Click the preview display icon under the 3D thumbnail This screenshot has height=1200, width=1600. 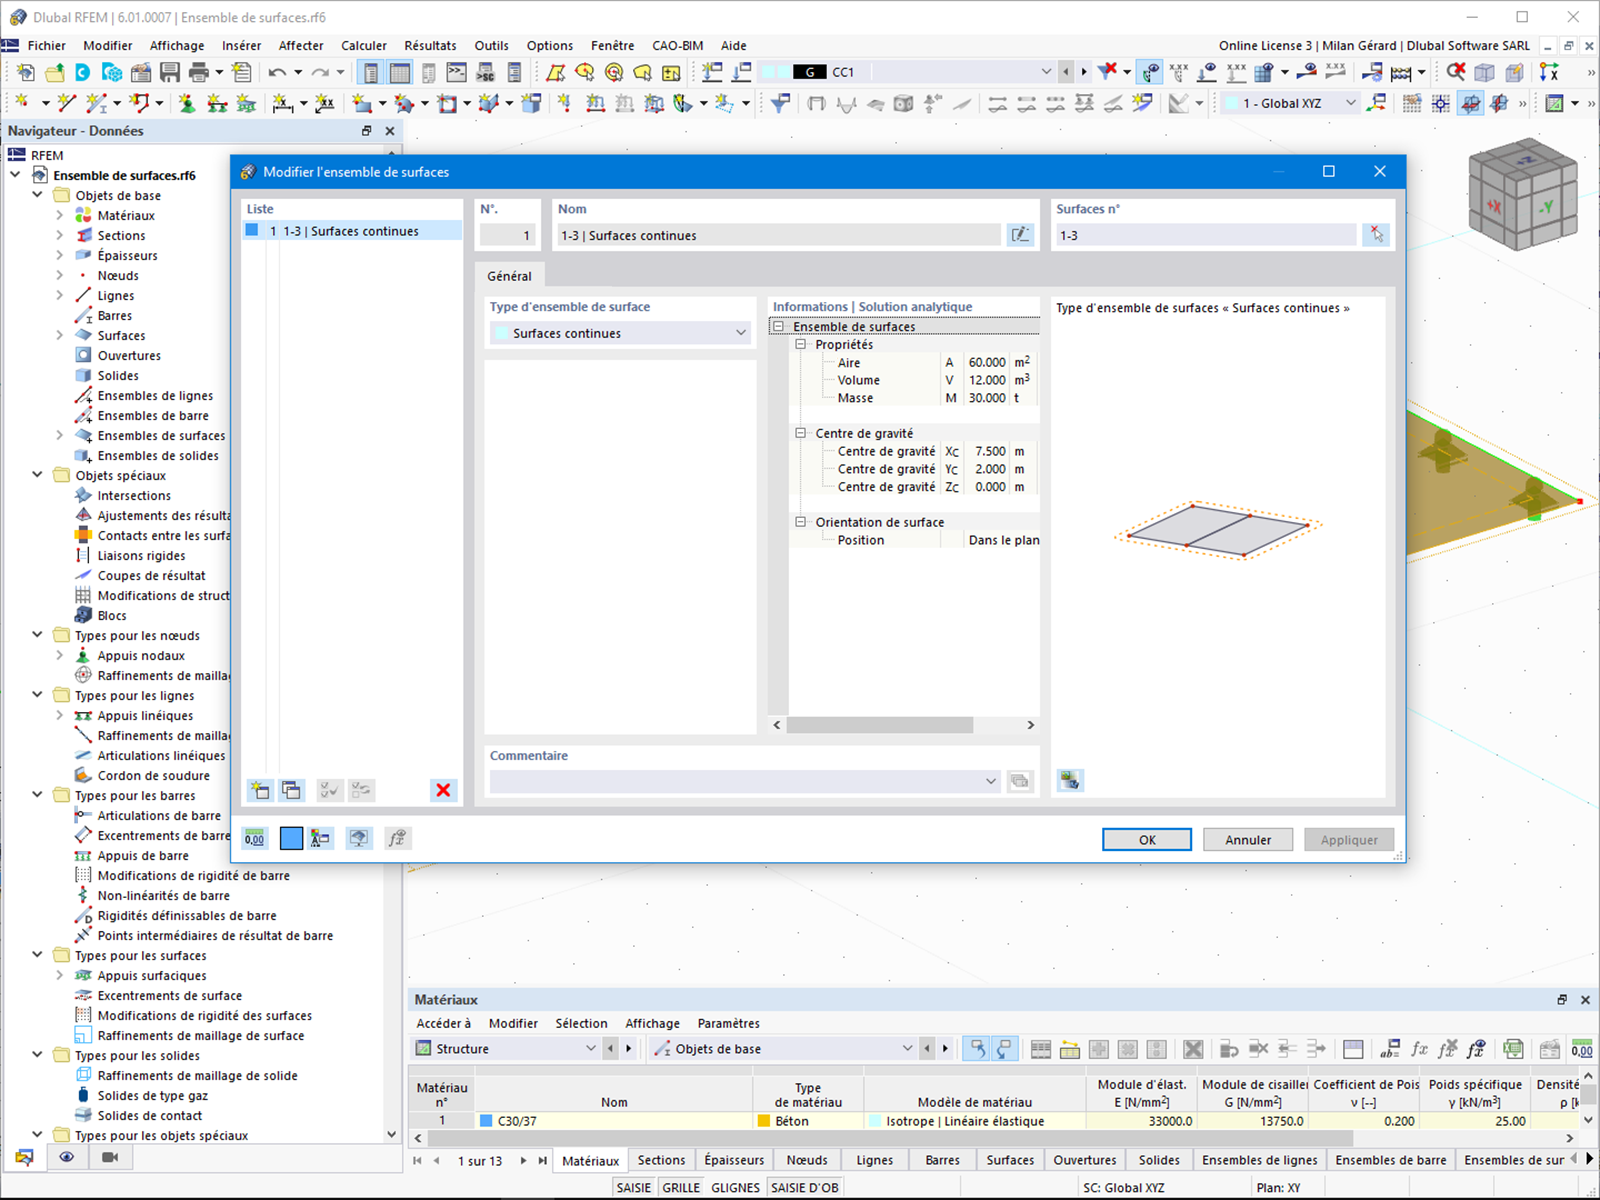pyautogui.click(x=1070, y=780)
